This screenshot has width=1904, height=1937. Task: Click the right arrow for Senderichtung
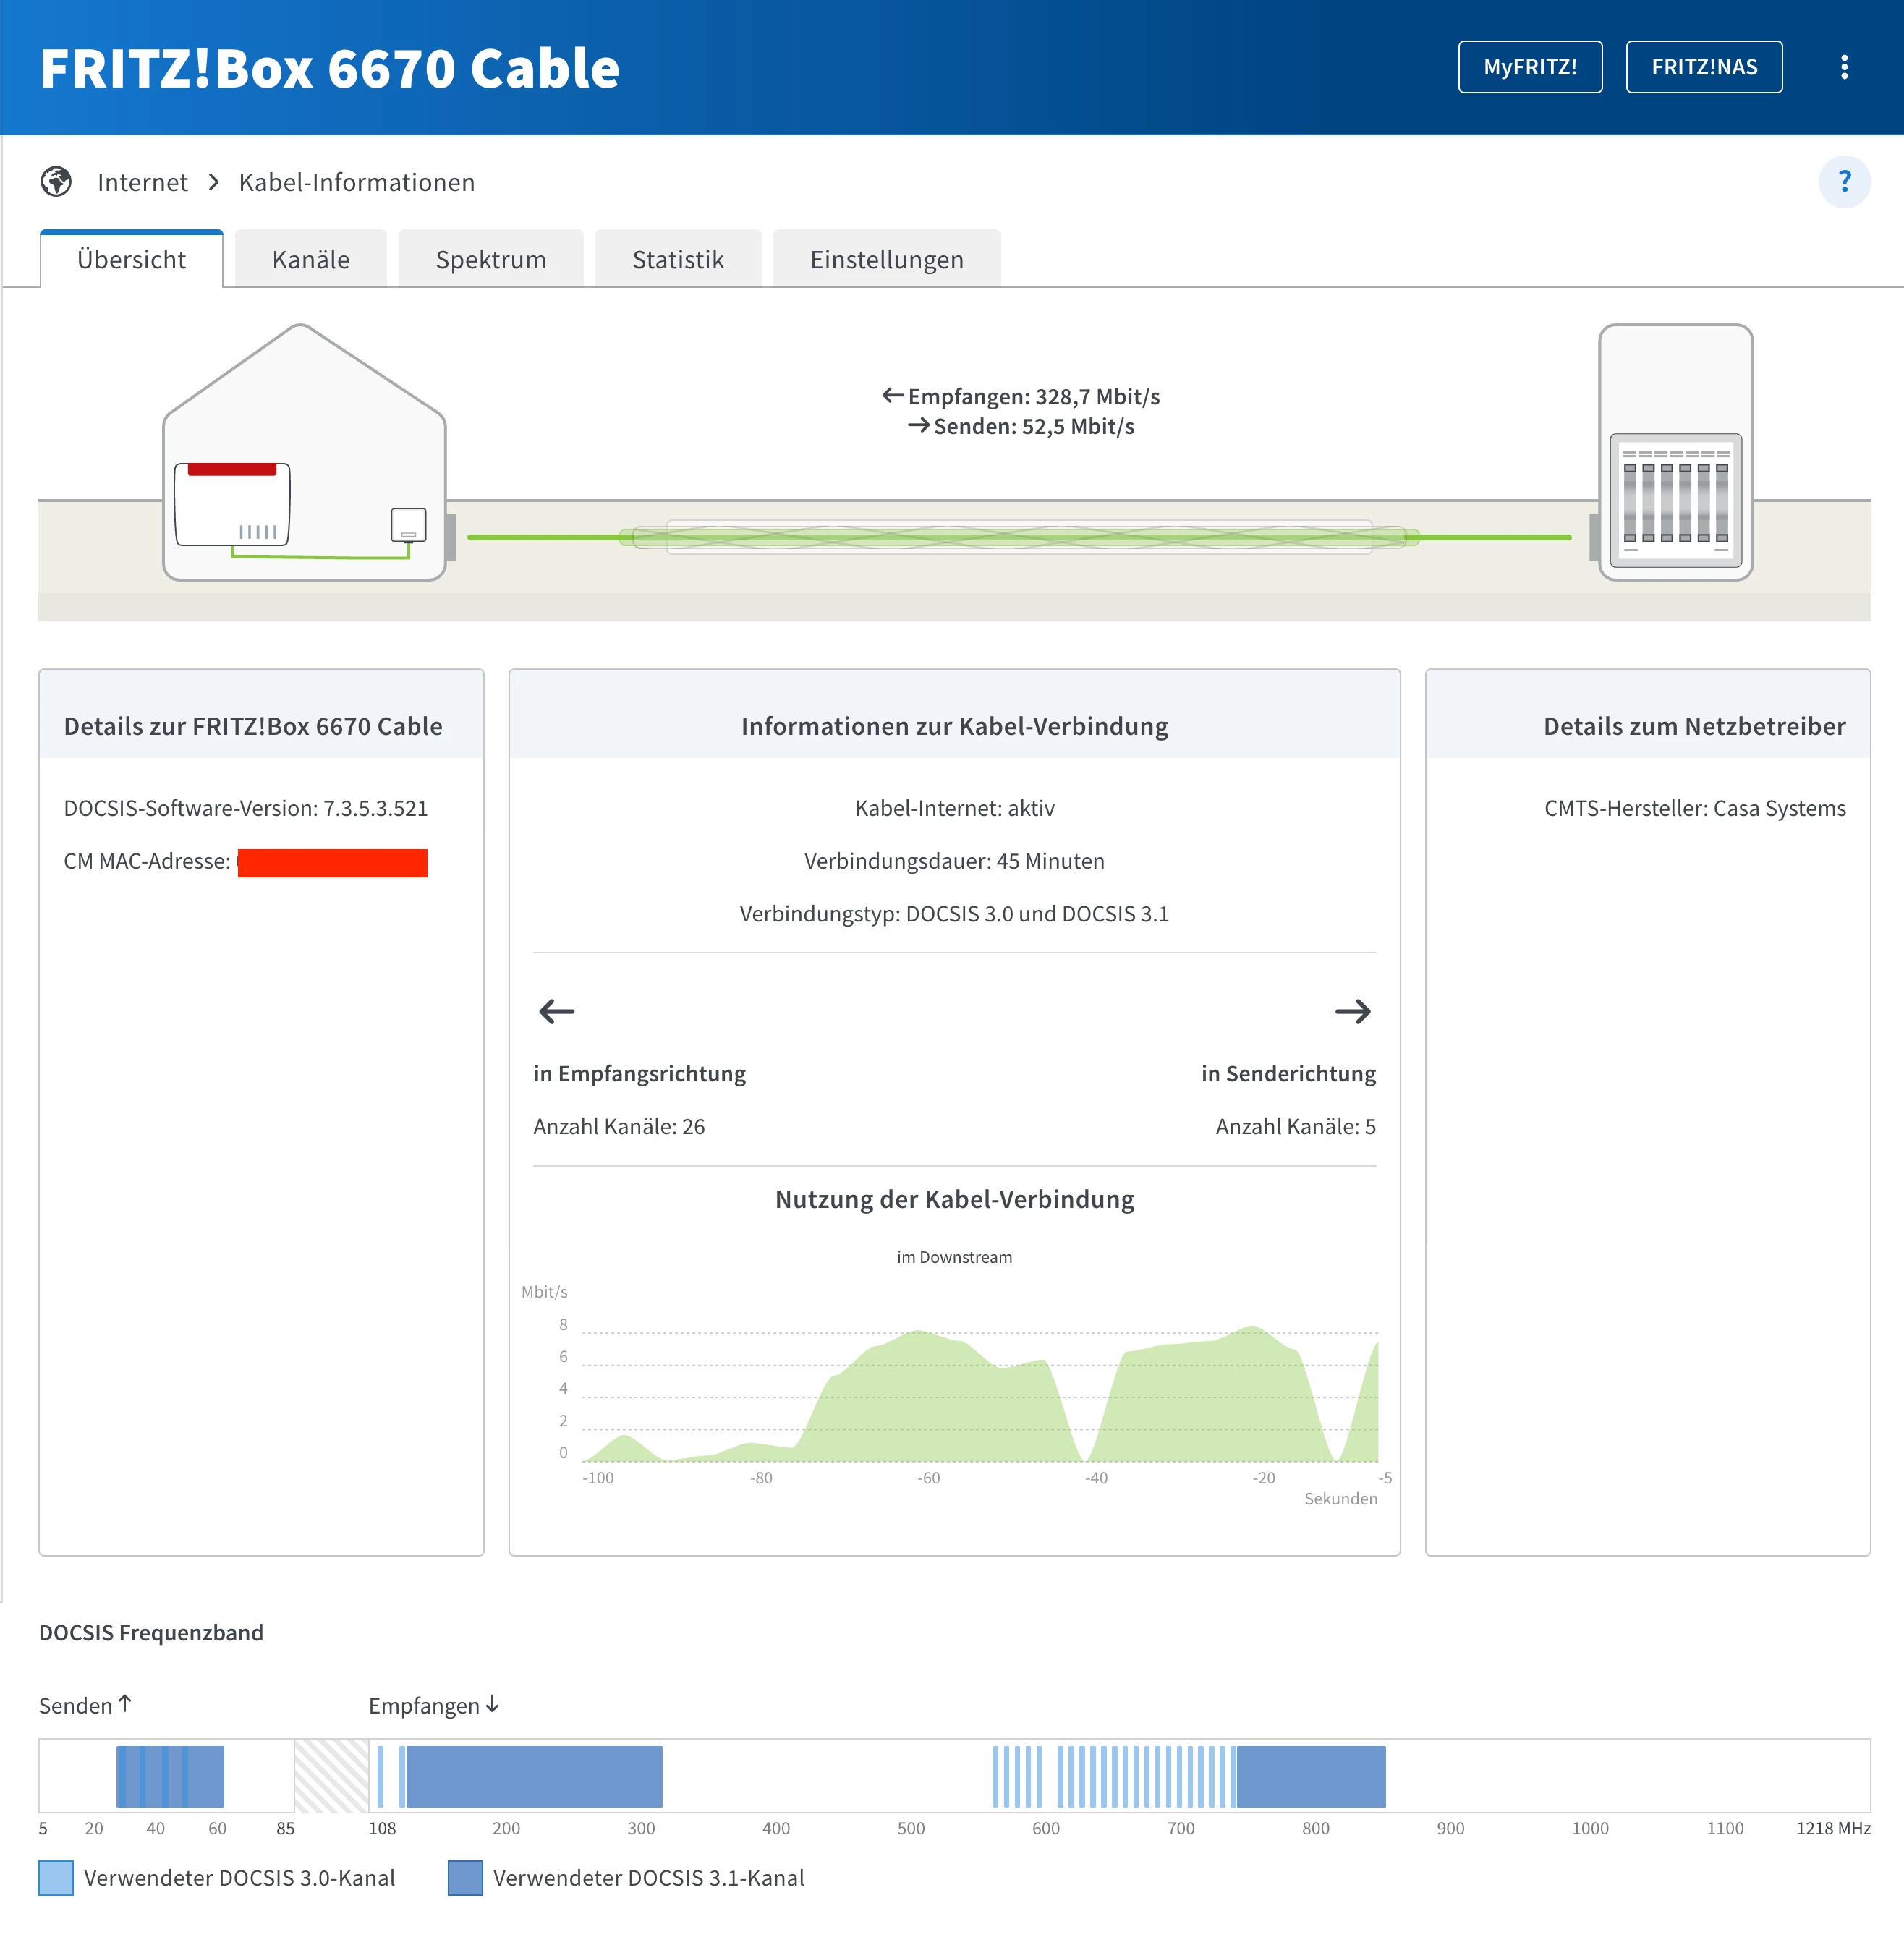tap(1352, 1011)
